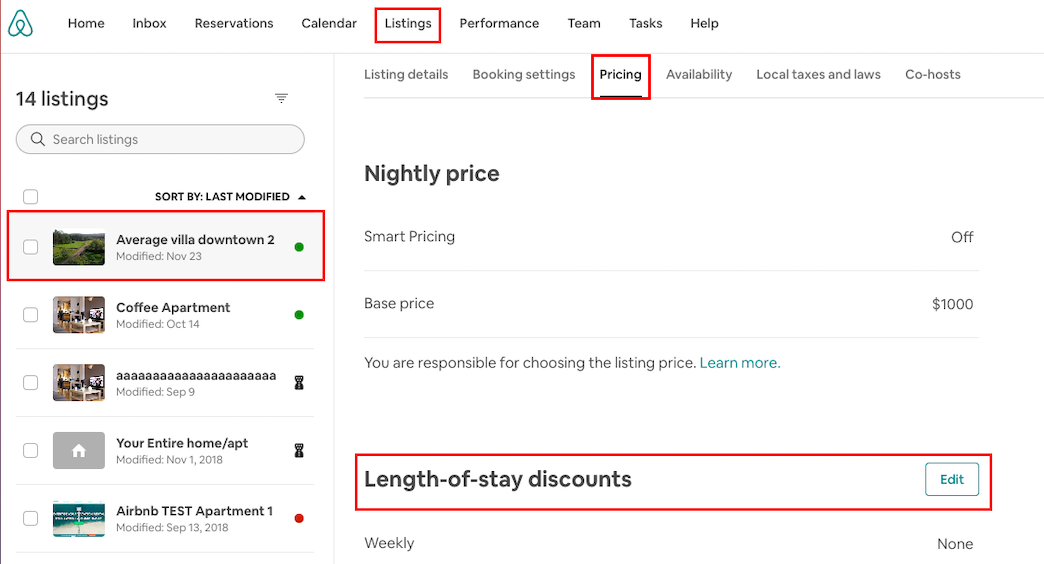Click the gray house placeholder thumbnail
1044x564 pixels.
[79, 450]
